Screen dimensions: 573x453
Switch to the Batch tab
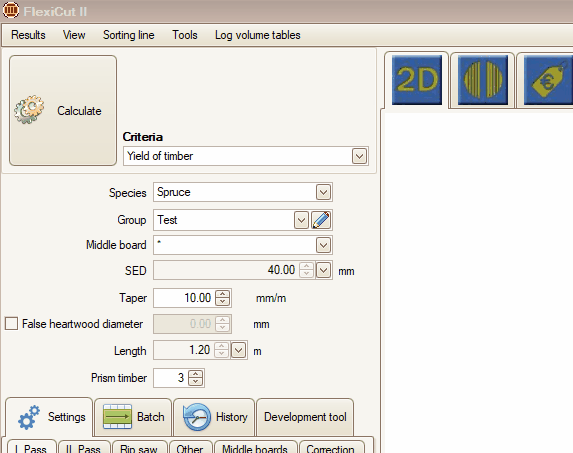pos(133,417)
